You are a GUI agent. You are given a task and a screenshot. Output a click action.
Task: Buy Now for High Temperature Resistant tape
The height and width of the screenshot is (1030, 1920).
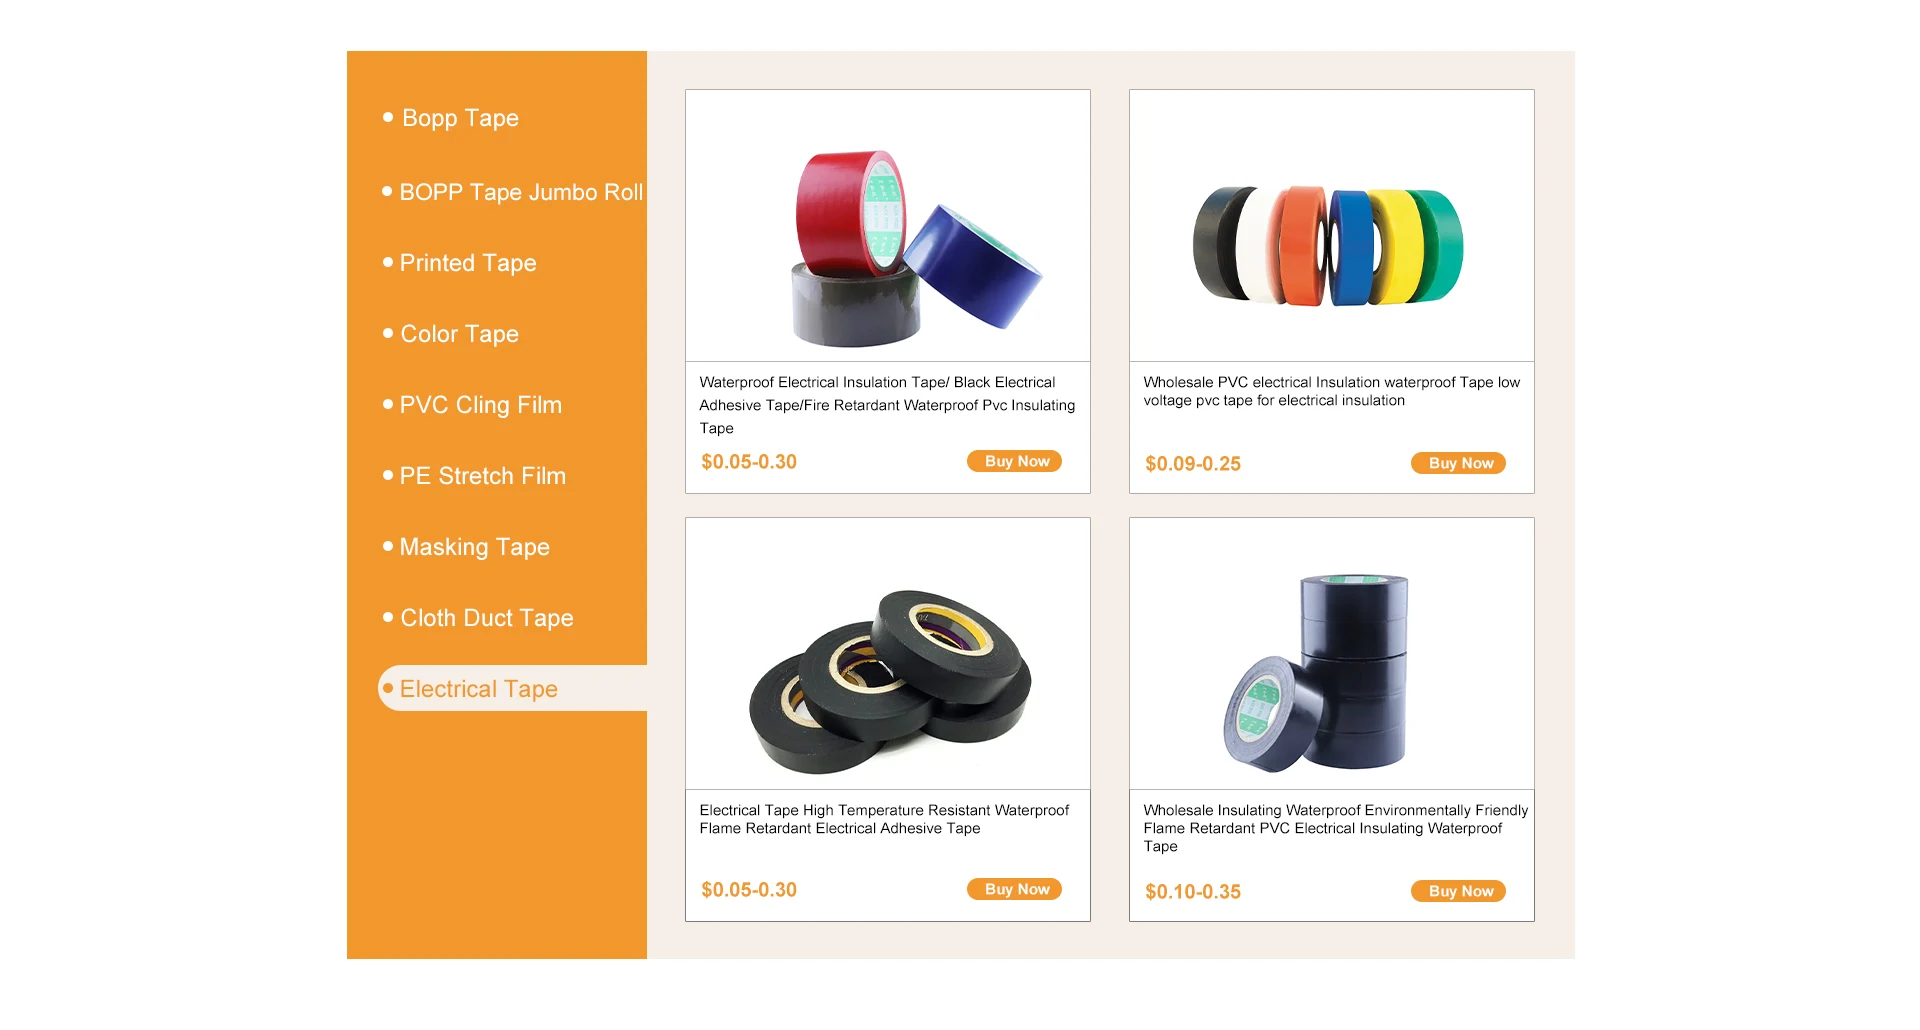(x=1014, y=889)
